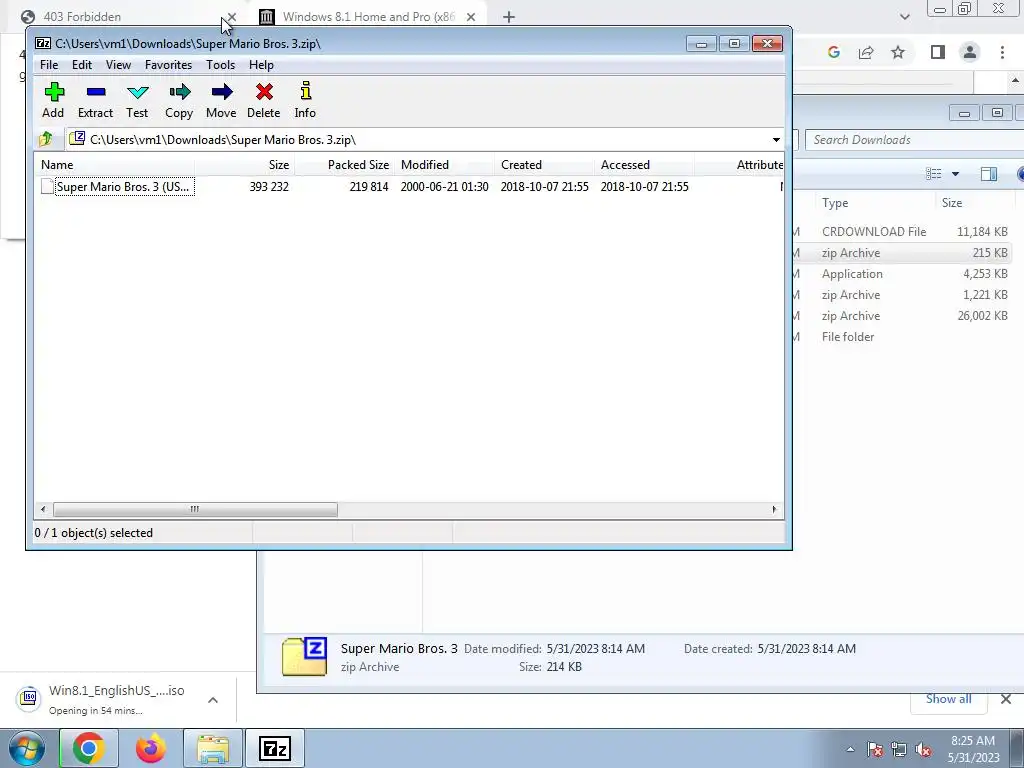This screenshot has height=768, width=1024.
Task: Launch Firefox from the taskbar
Action: coord(151,749)
